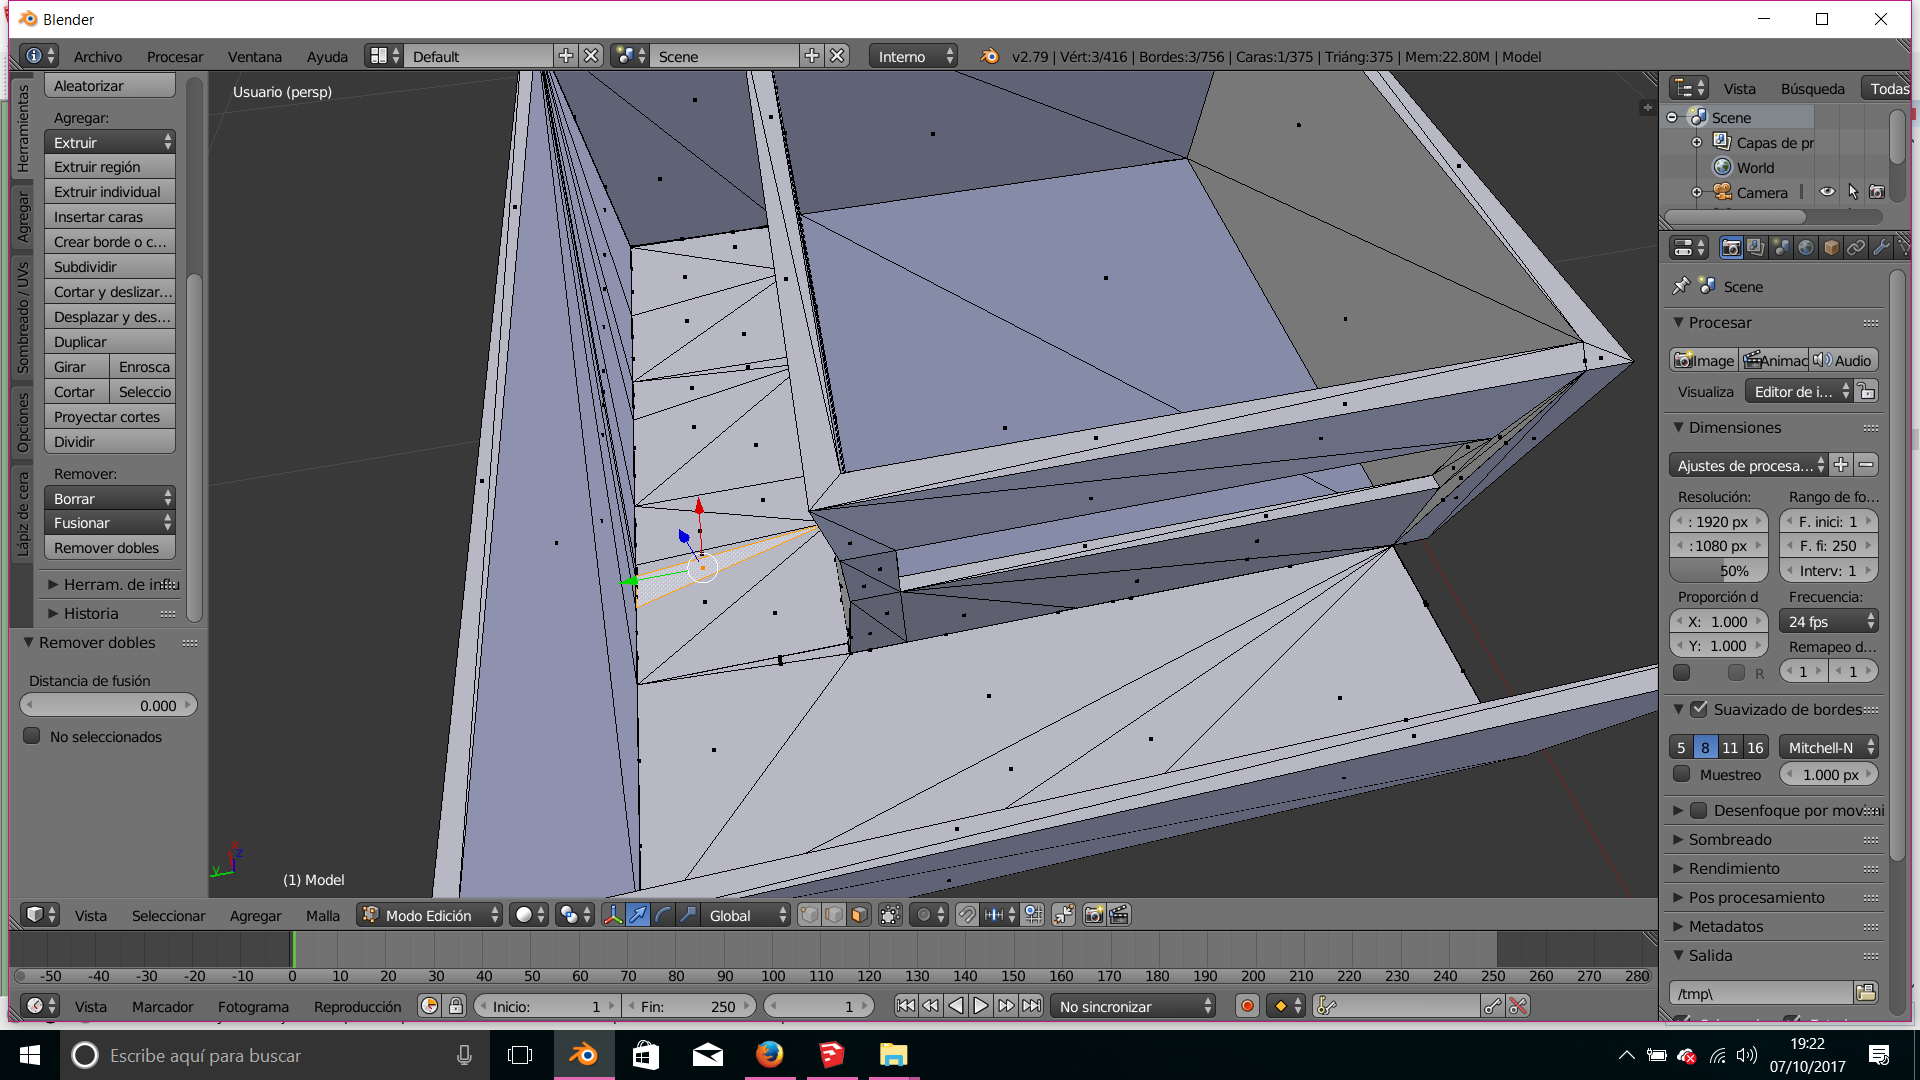The height and width of the screenshot is (1080, 1920).
Task: Open the Archivo menu
Action: (98, 57)
